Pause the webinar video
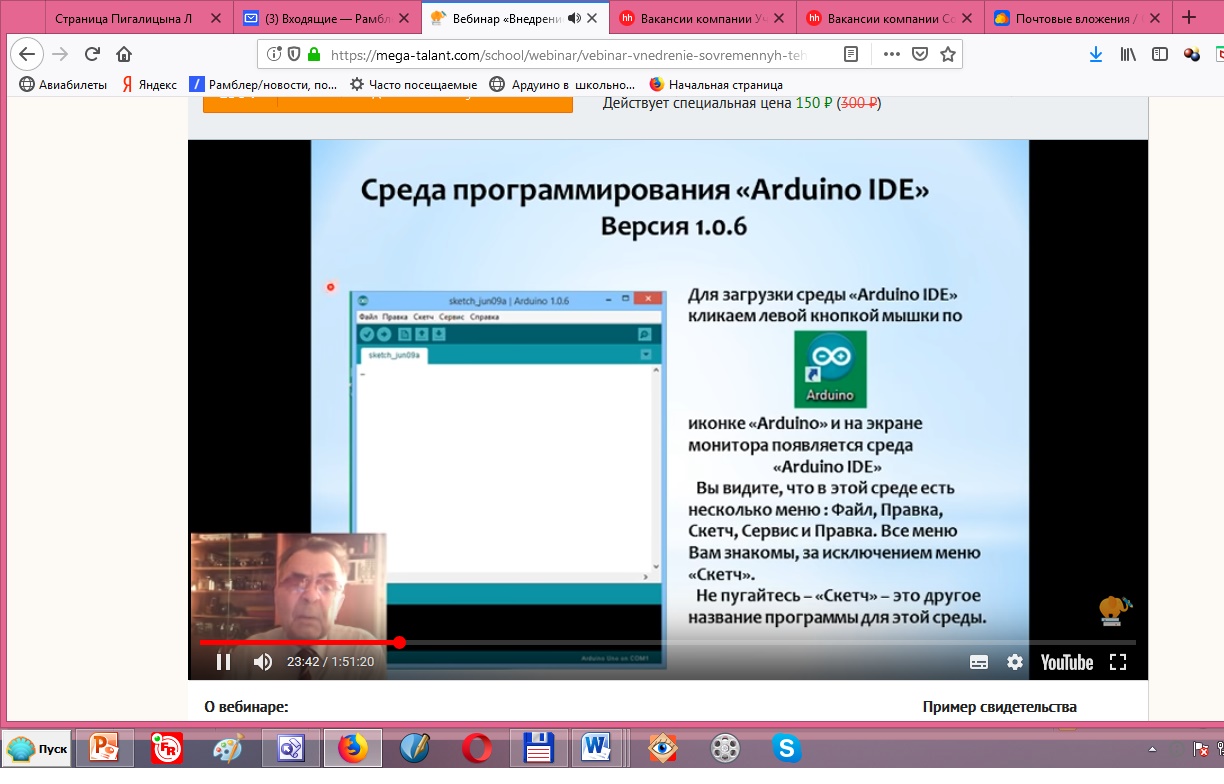The height and width of the screenshot is (784, 1224). (223, 662)
